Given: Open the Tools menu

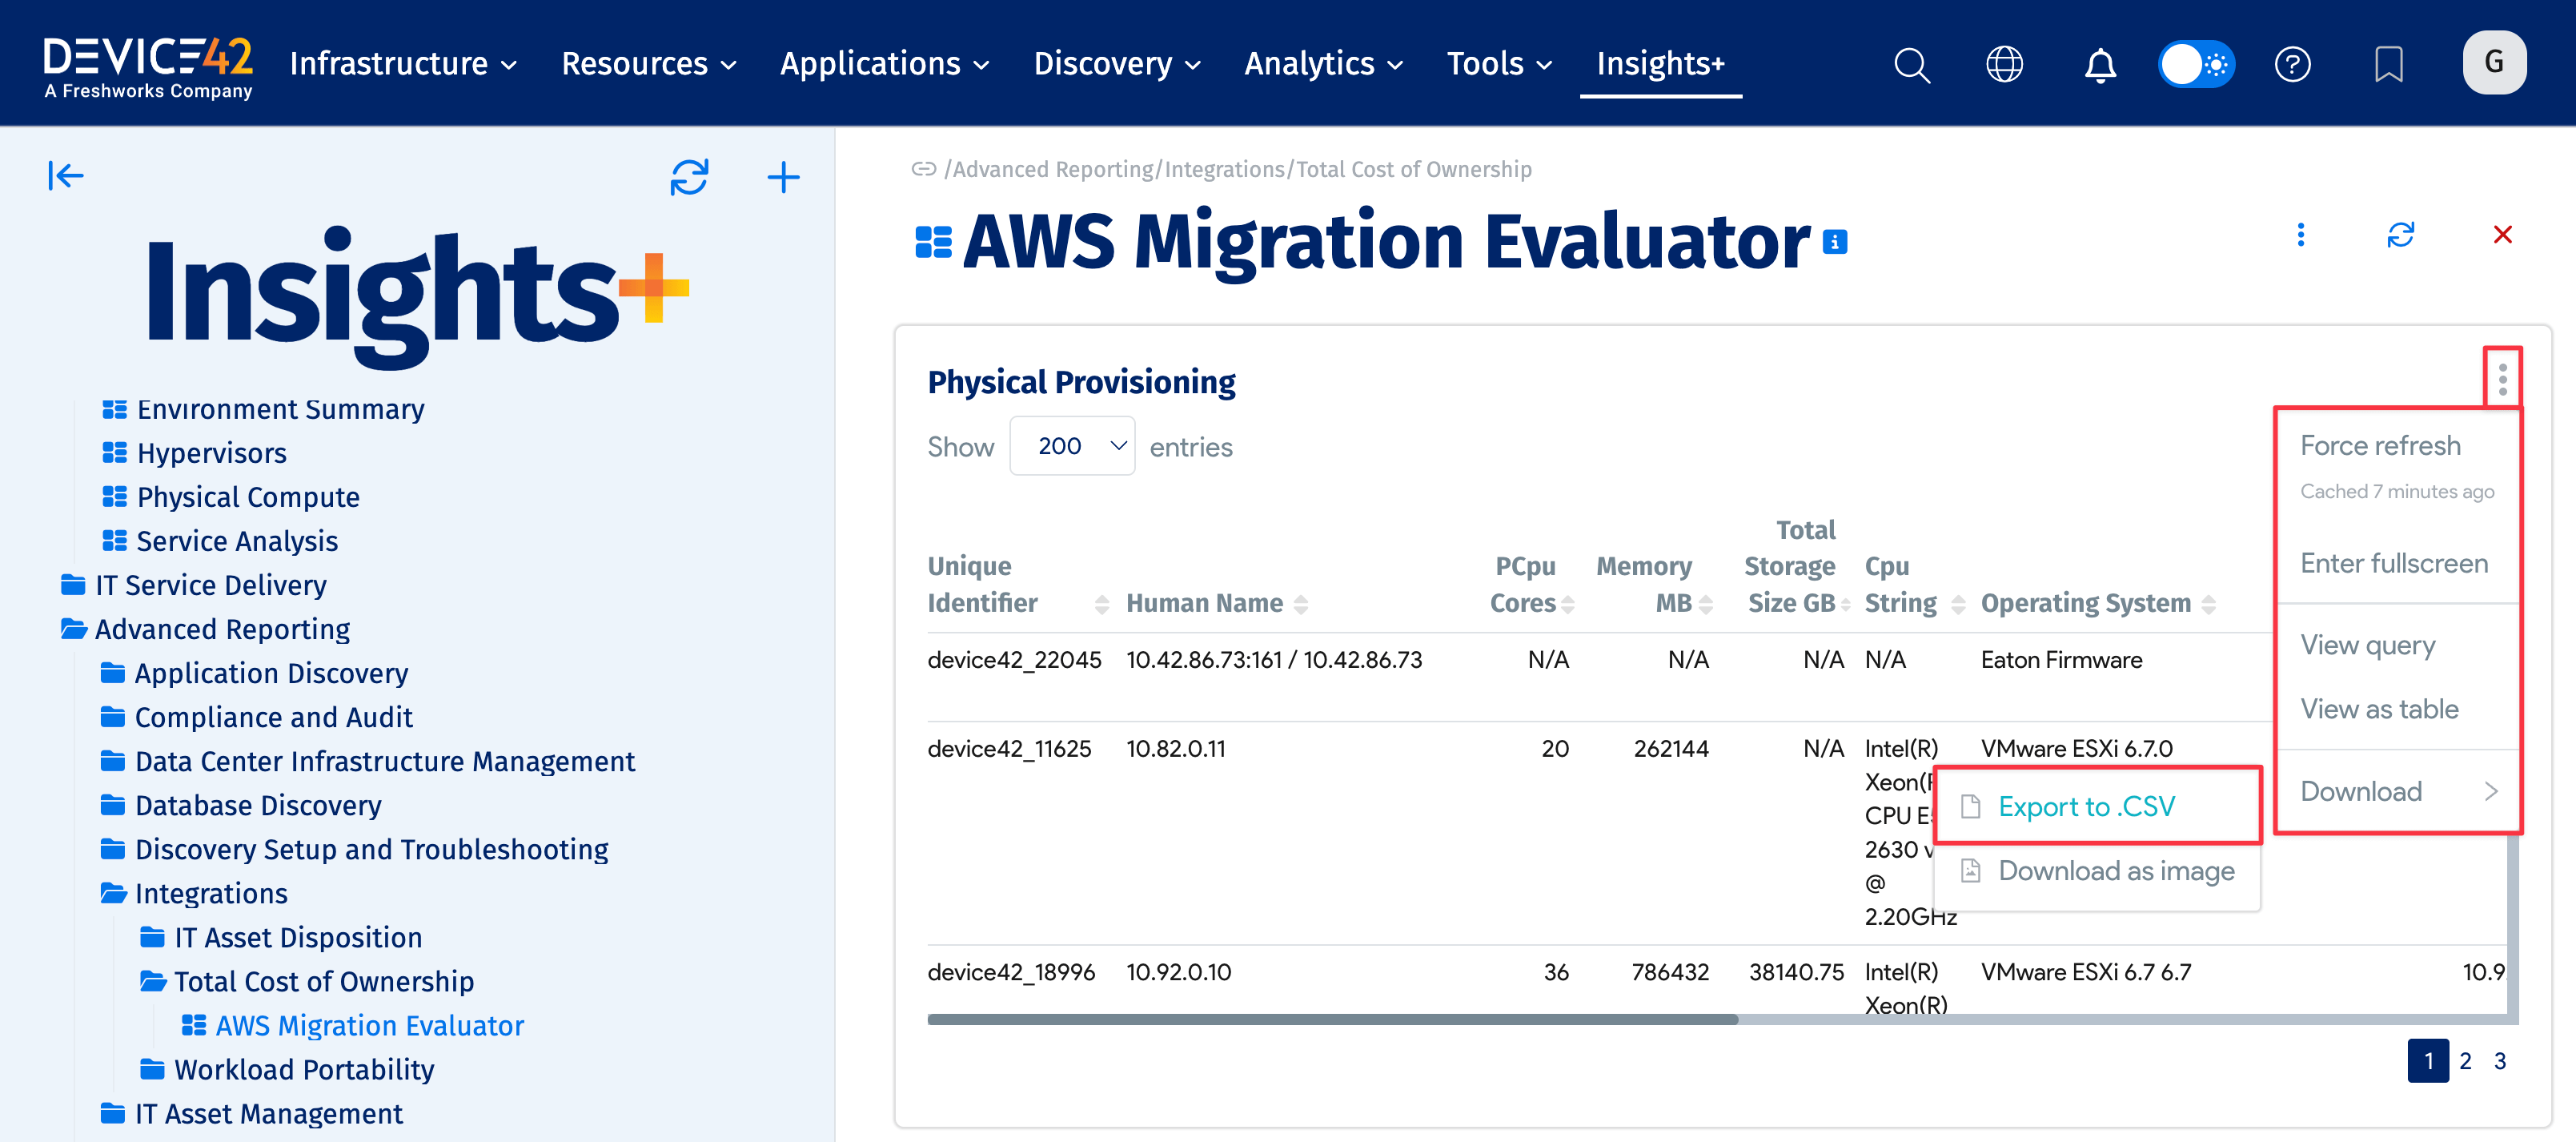Looking at the screenshot, I should pyautogui.click(x=1499, y=64).
